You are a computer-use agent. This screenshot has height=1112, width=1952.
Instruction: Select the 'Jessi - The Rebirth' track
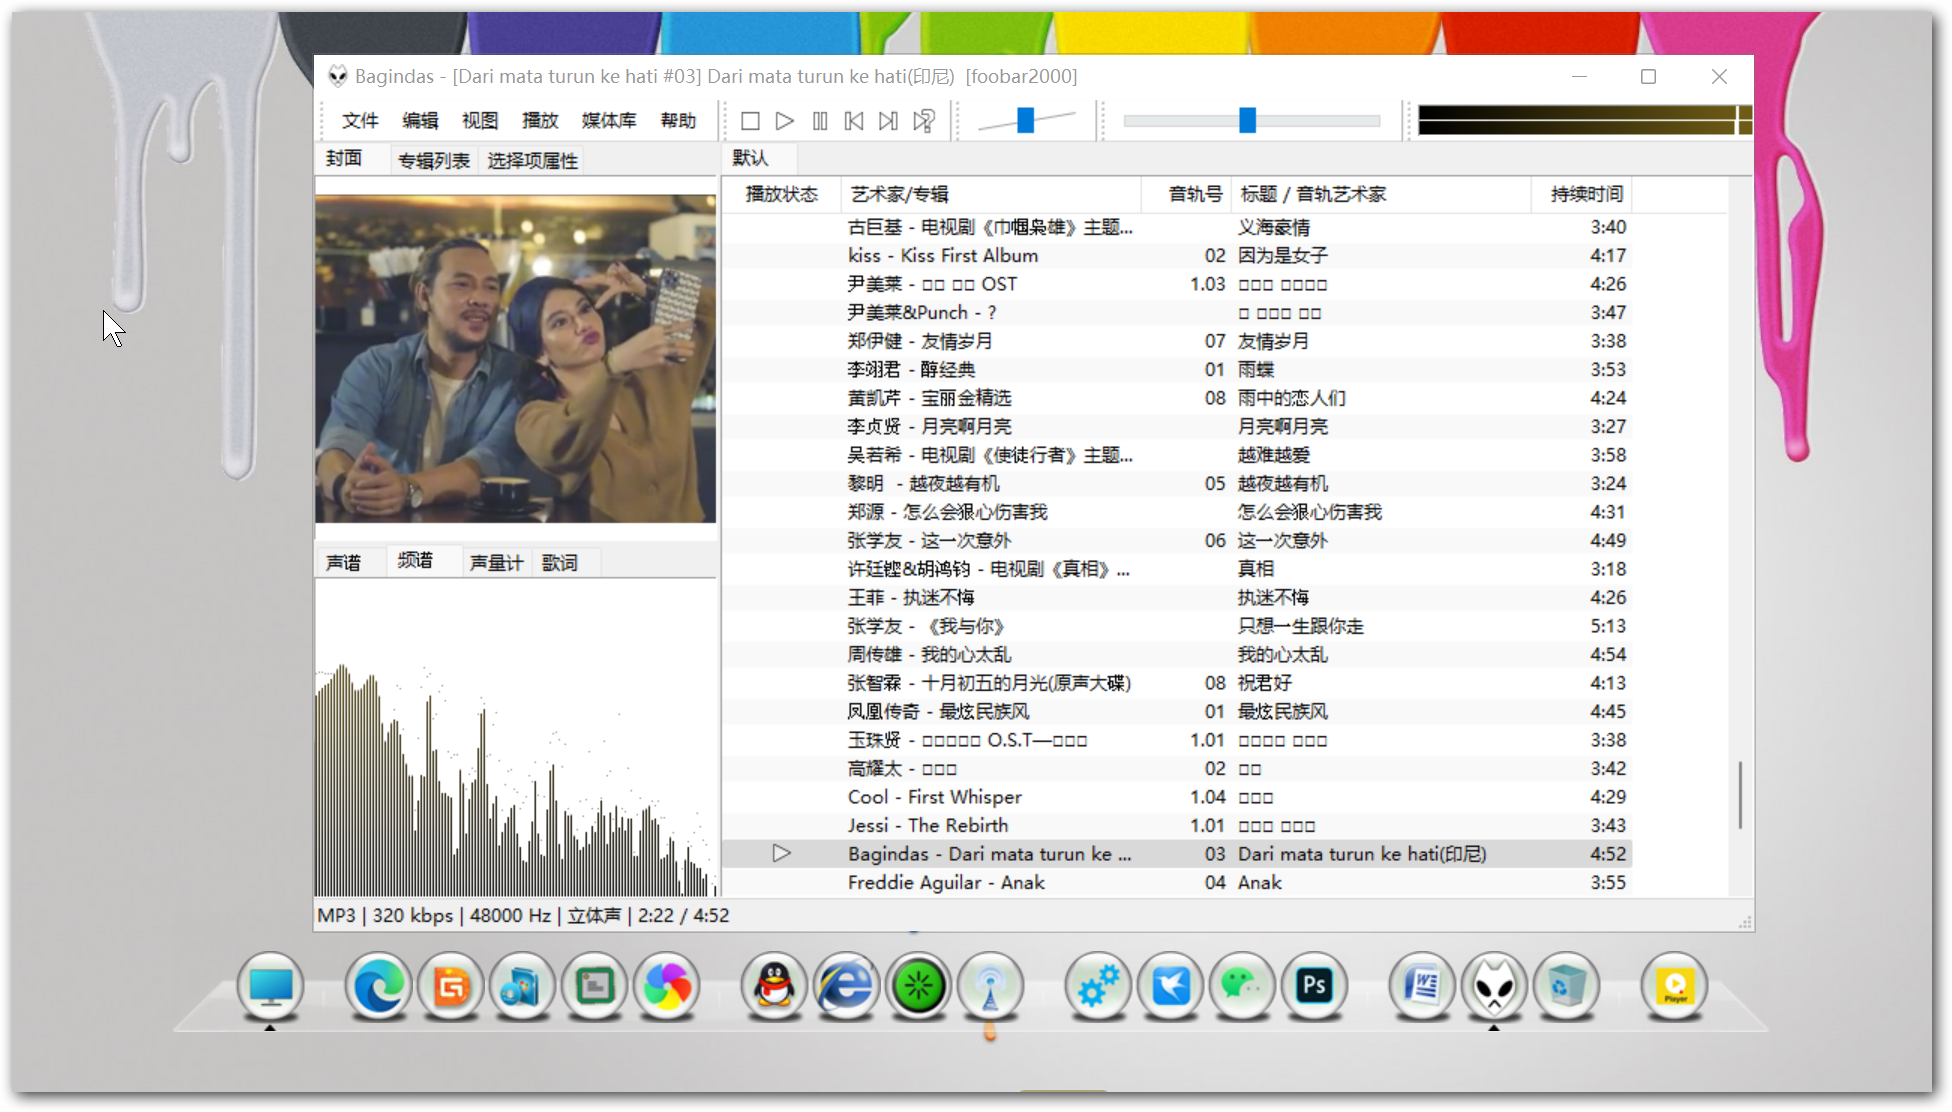tap(1178, 825)
